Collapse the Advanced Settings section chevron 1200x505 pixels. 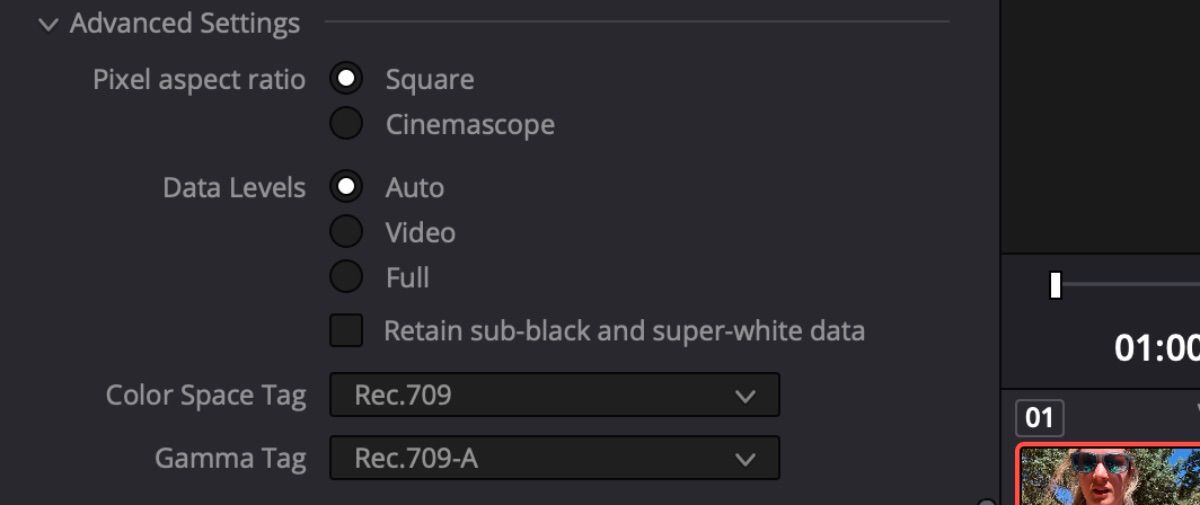(47, 24)
